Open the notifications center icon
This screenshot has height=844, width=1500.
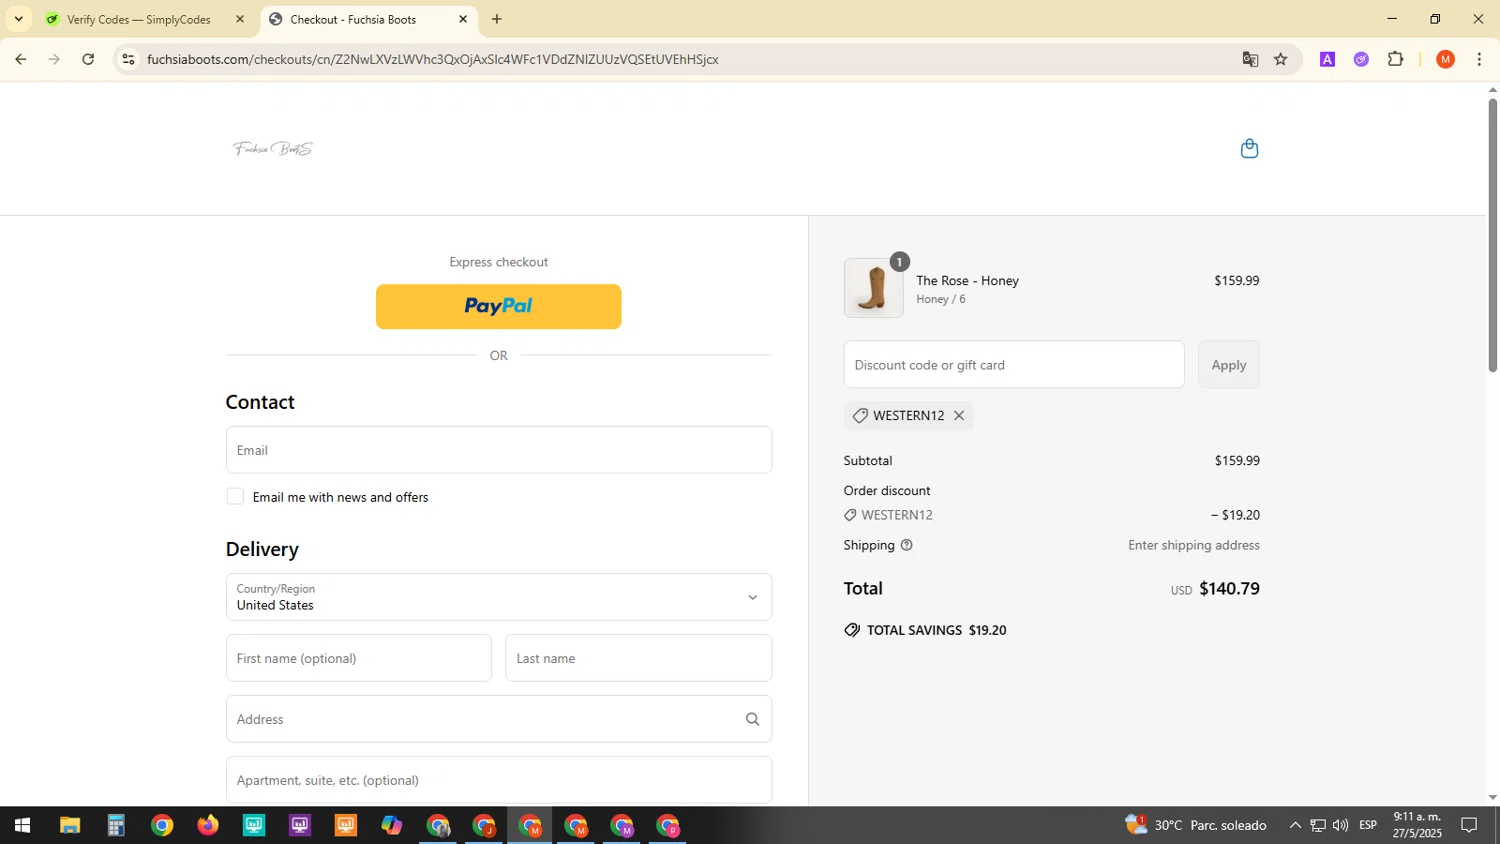(1469, 826)
